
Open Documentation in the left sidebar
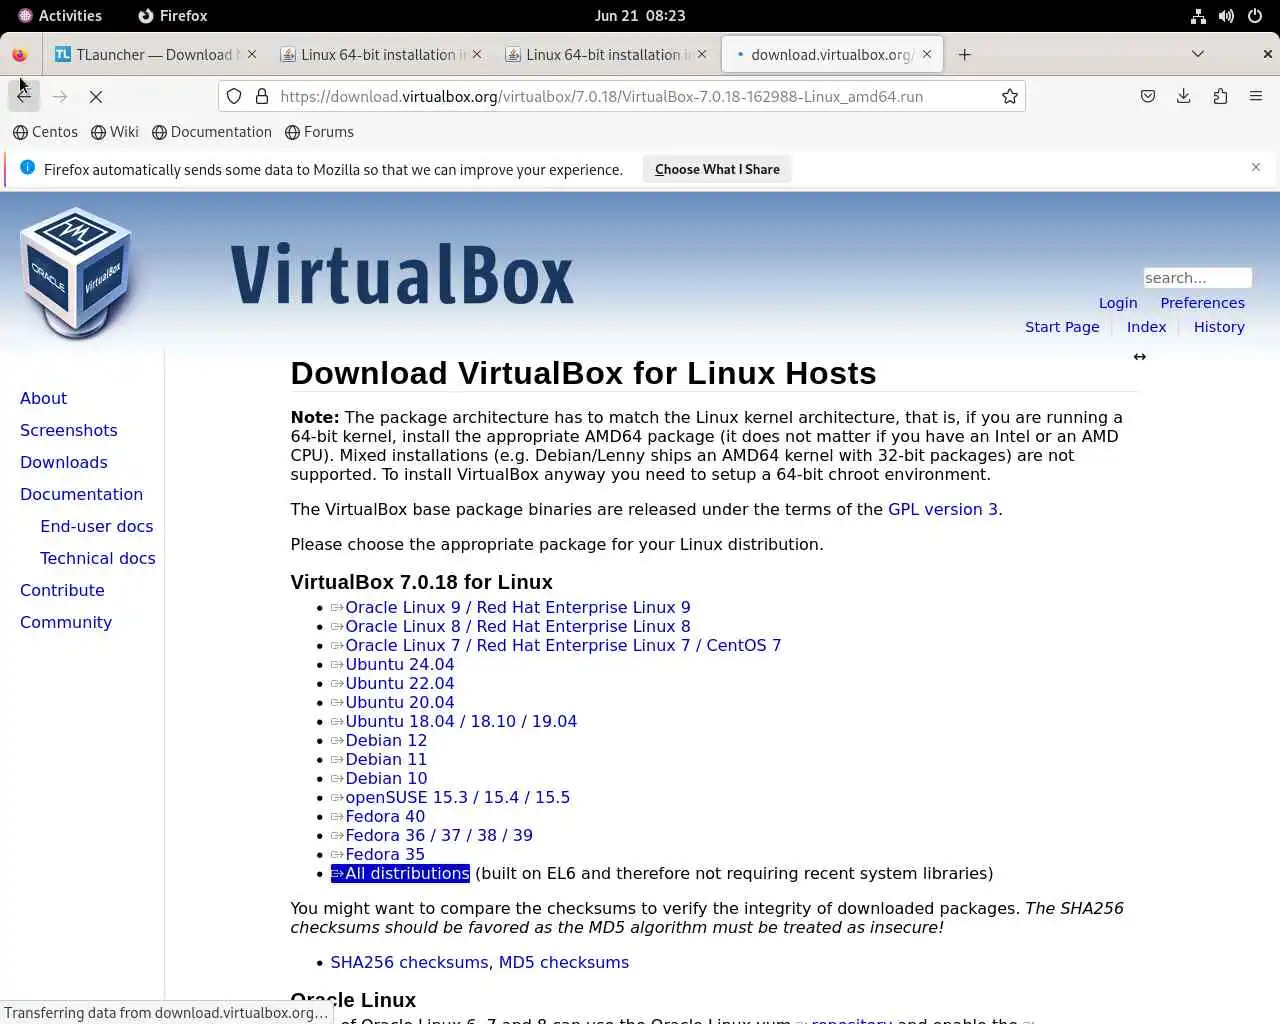click(81, 494)
